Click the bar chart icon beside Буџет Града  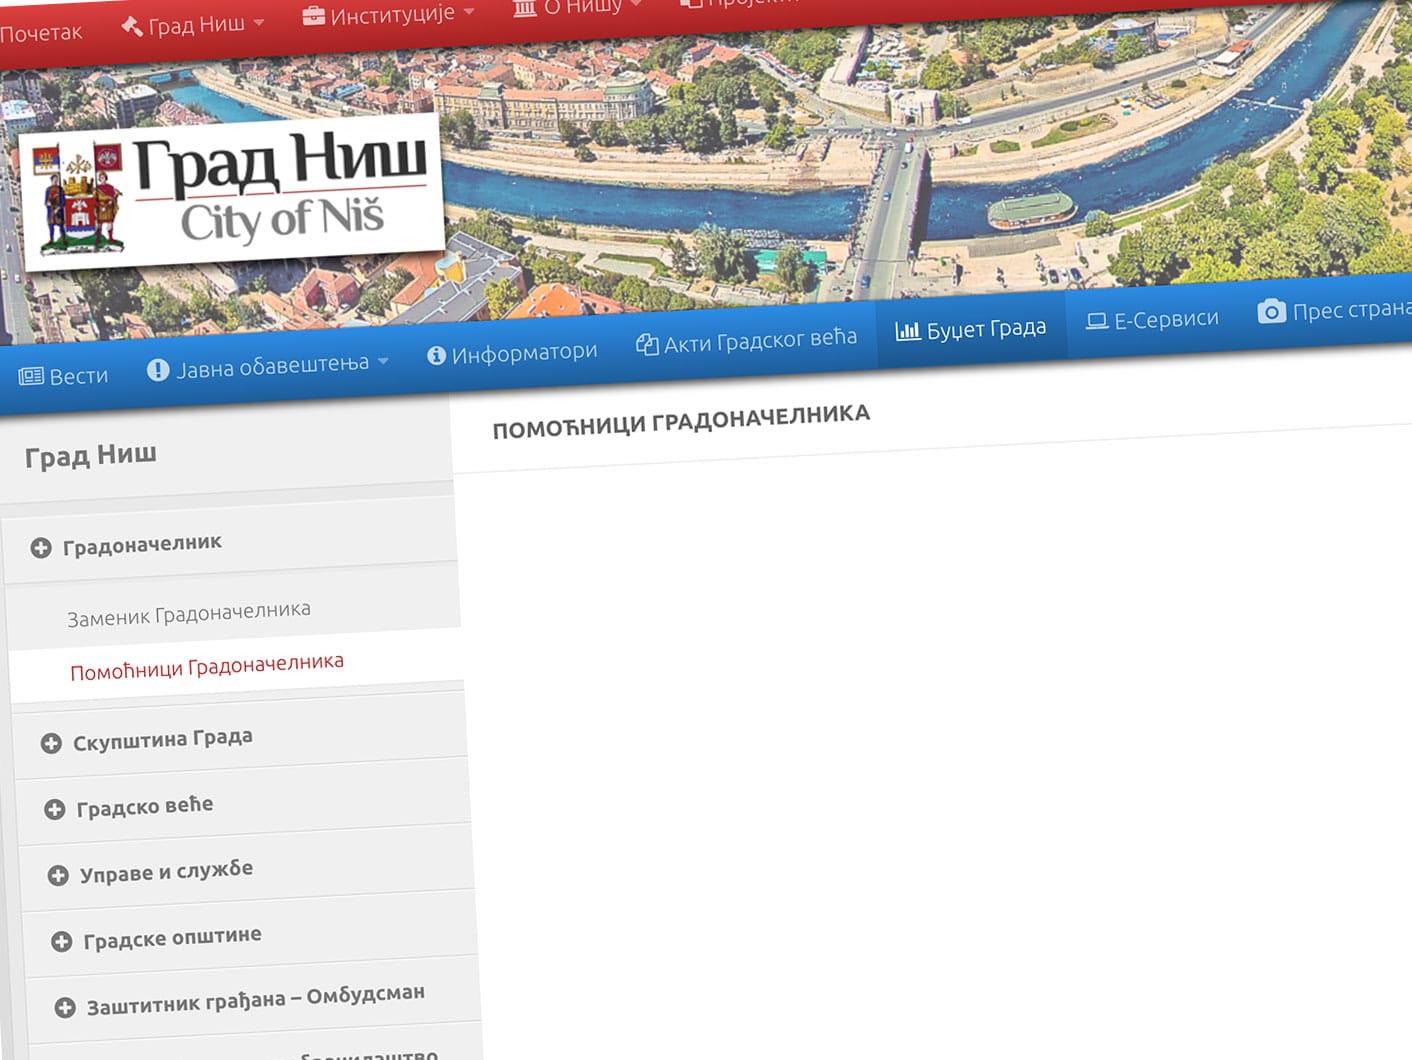click(x=907, y=331)
